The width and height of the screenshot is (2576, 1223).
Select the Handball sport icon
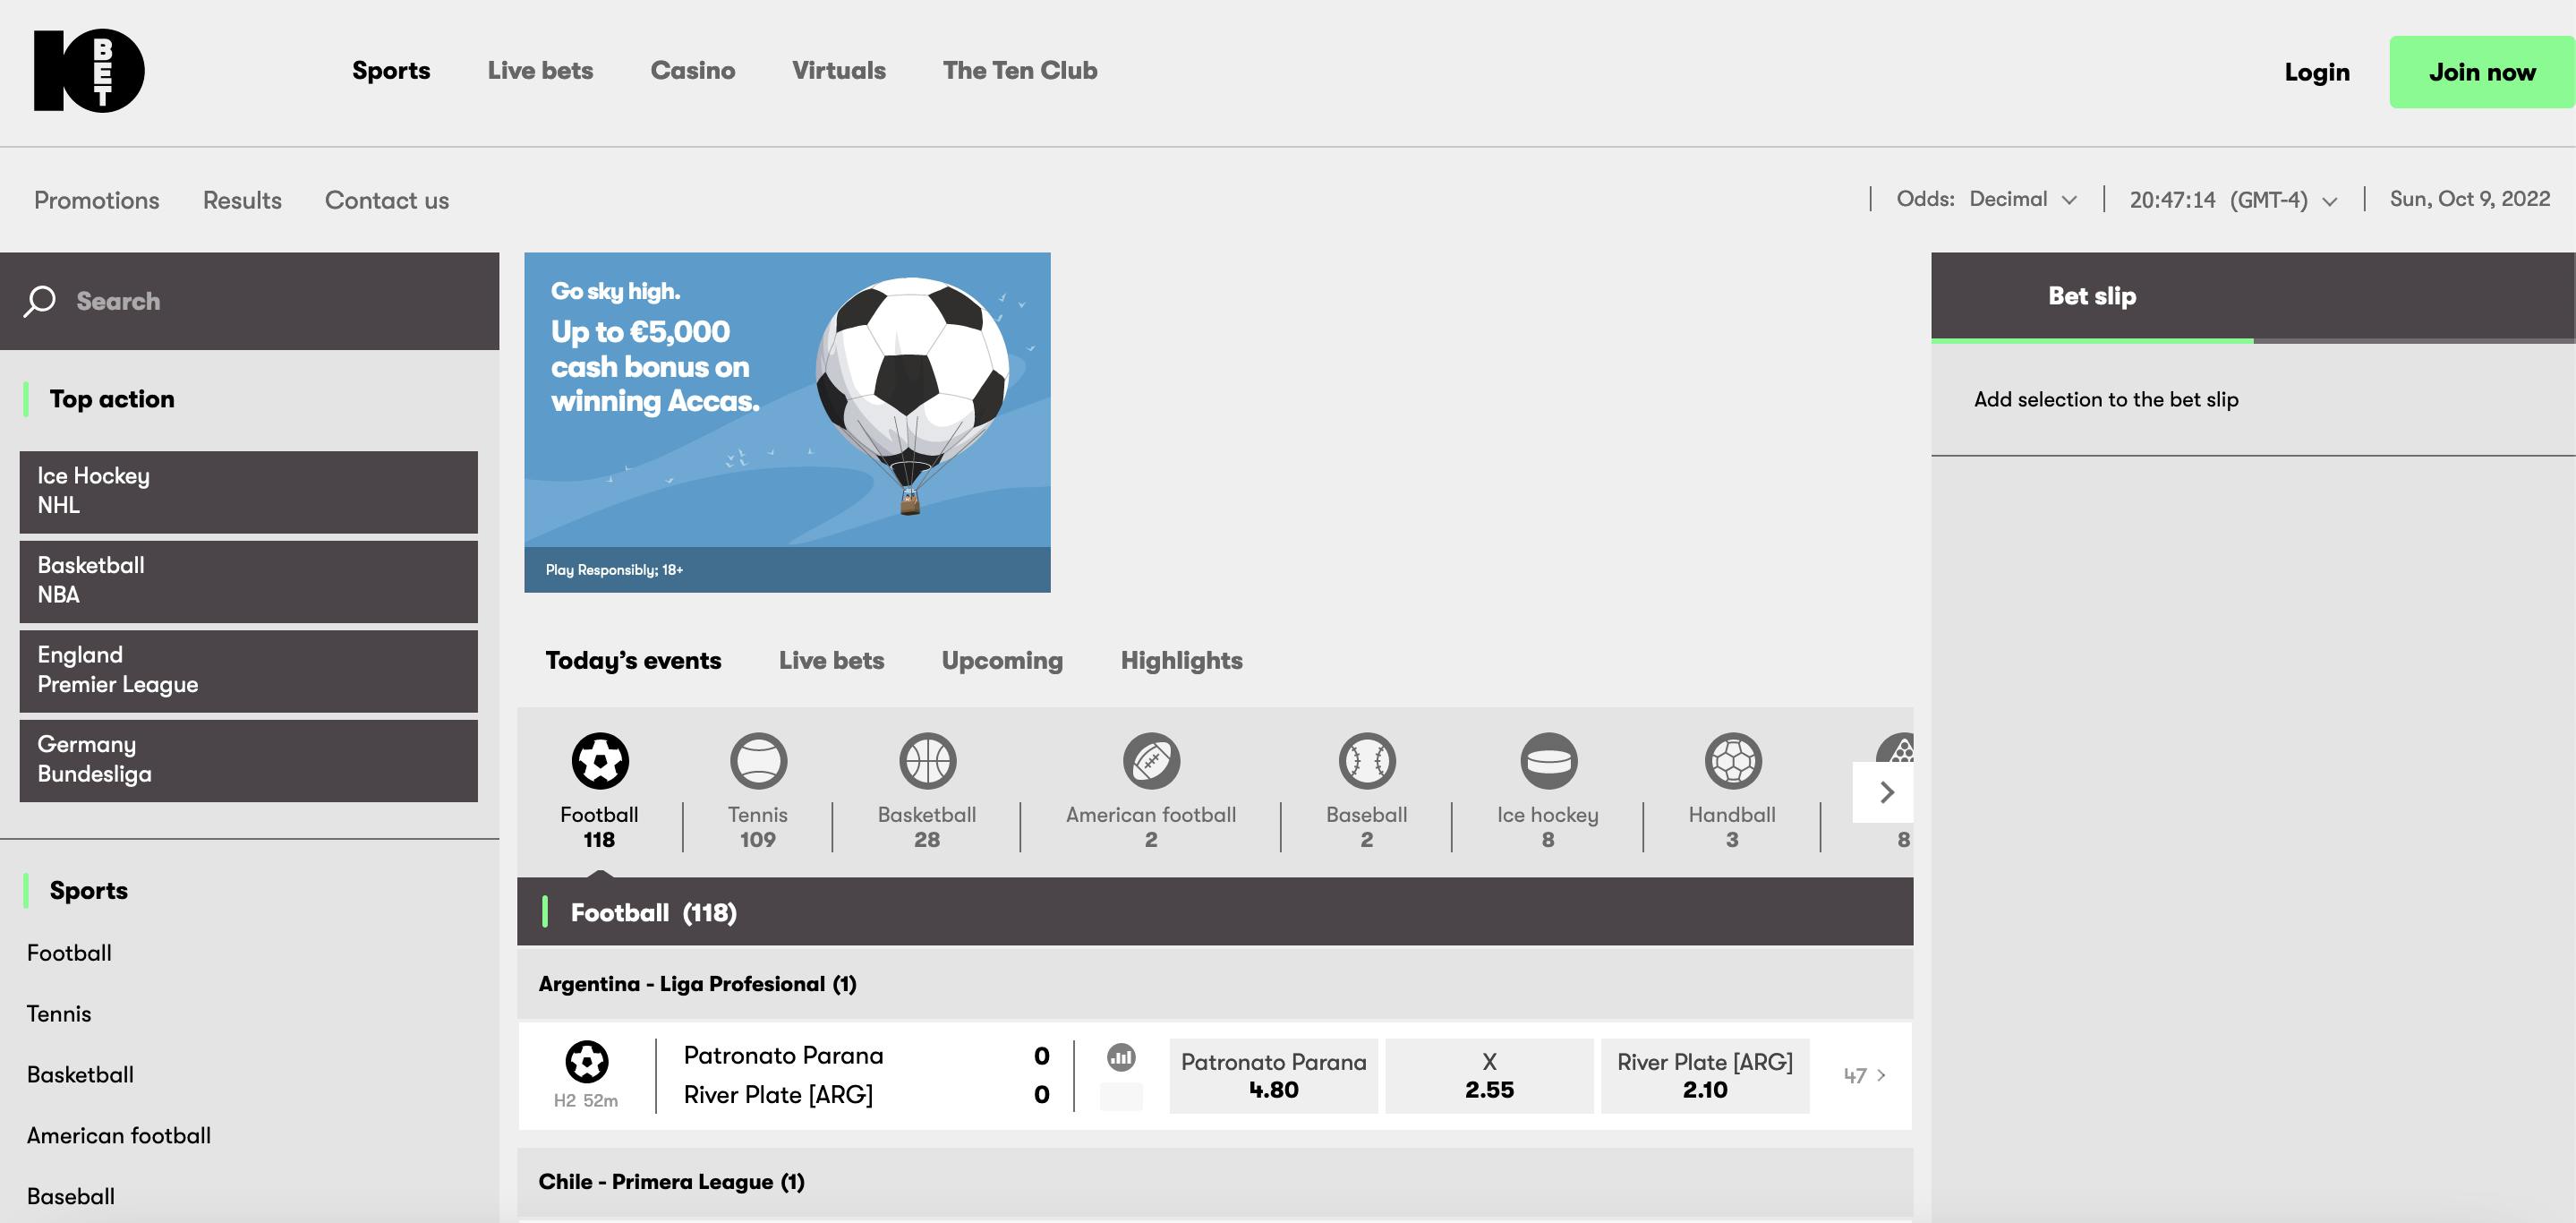pyautogui.click(x=1732, y=762)
